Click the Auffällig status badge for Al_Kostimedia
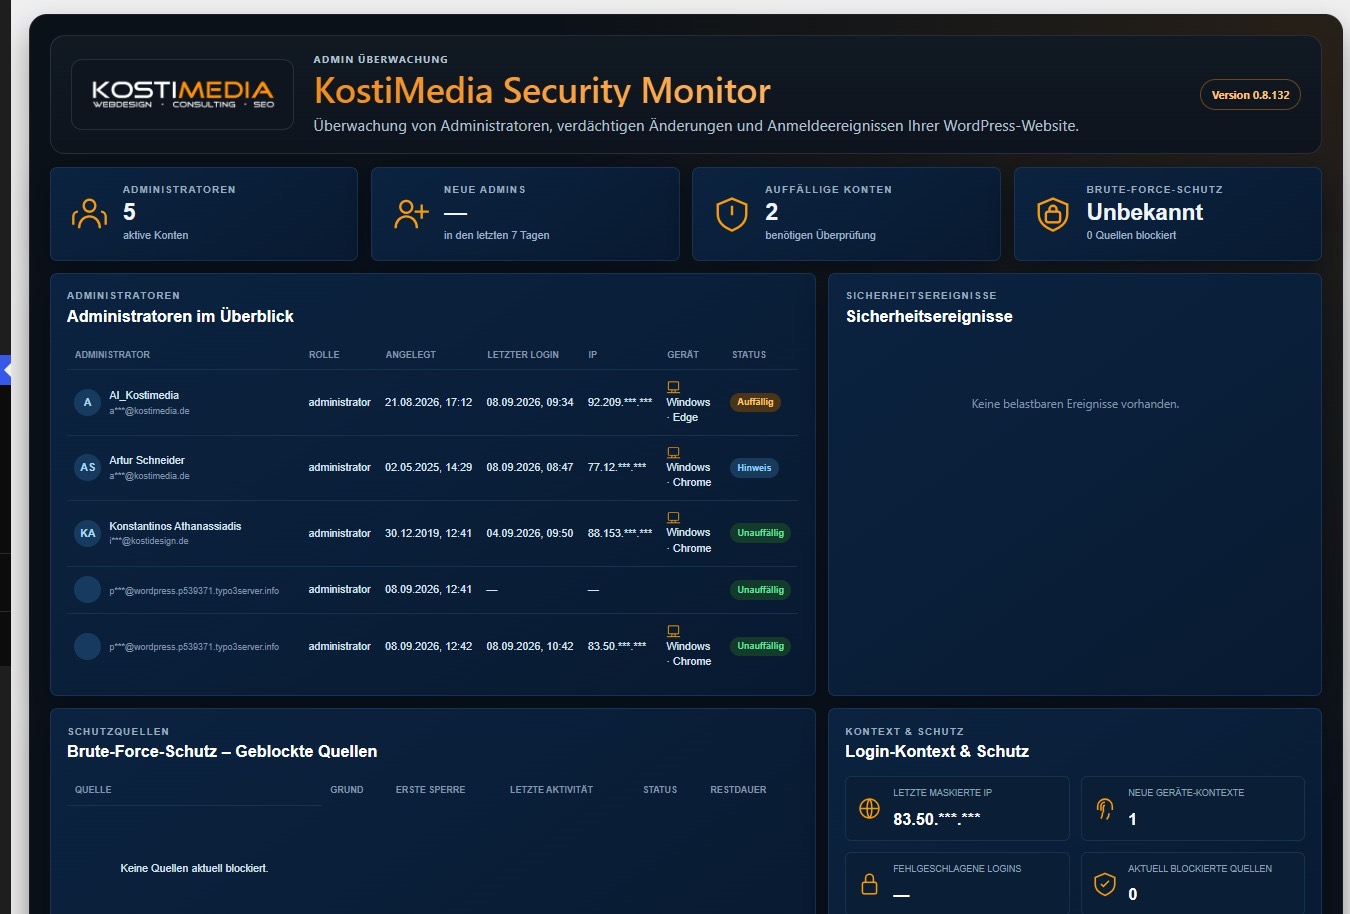 (755, 402)
